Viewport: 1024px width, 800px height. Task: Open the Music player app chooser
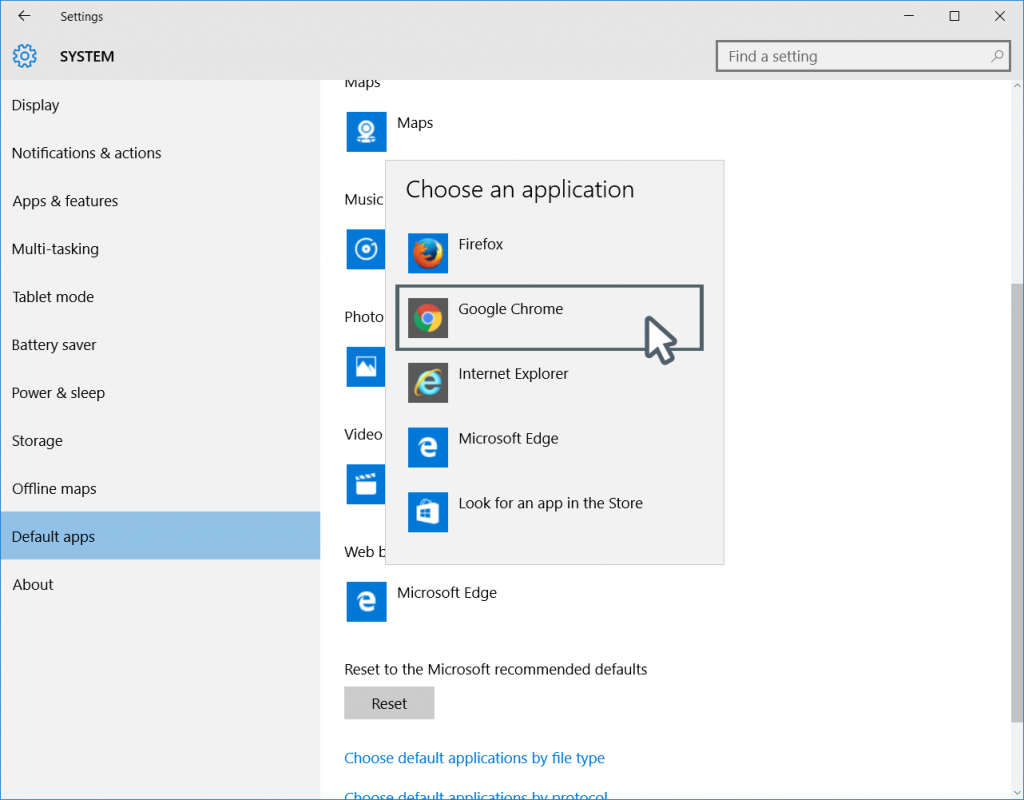point(366,249)
